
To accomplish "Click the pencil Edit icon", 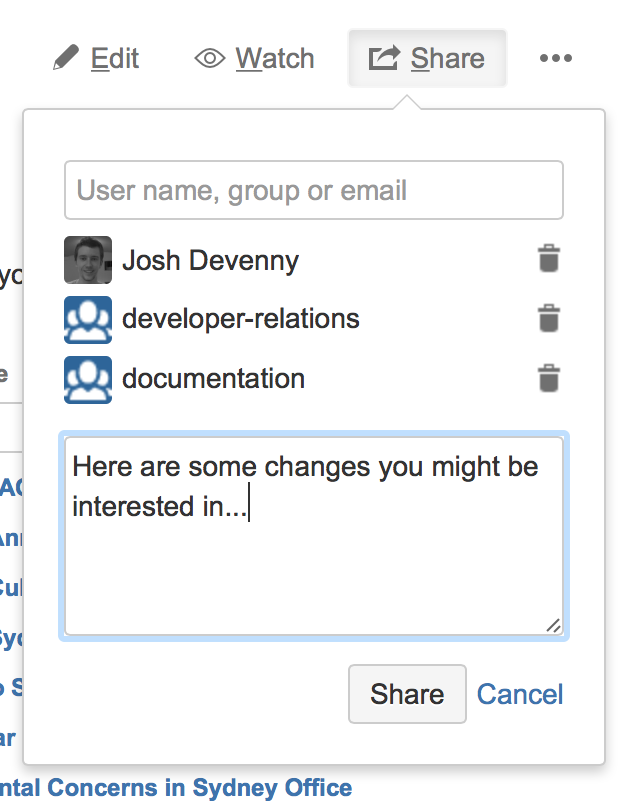I will coord(66,58).
